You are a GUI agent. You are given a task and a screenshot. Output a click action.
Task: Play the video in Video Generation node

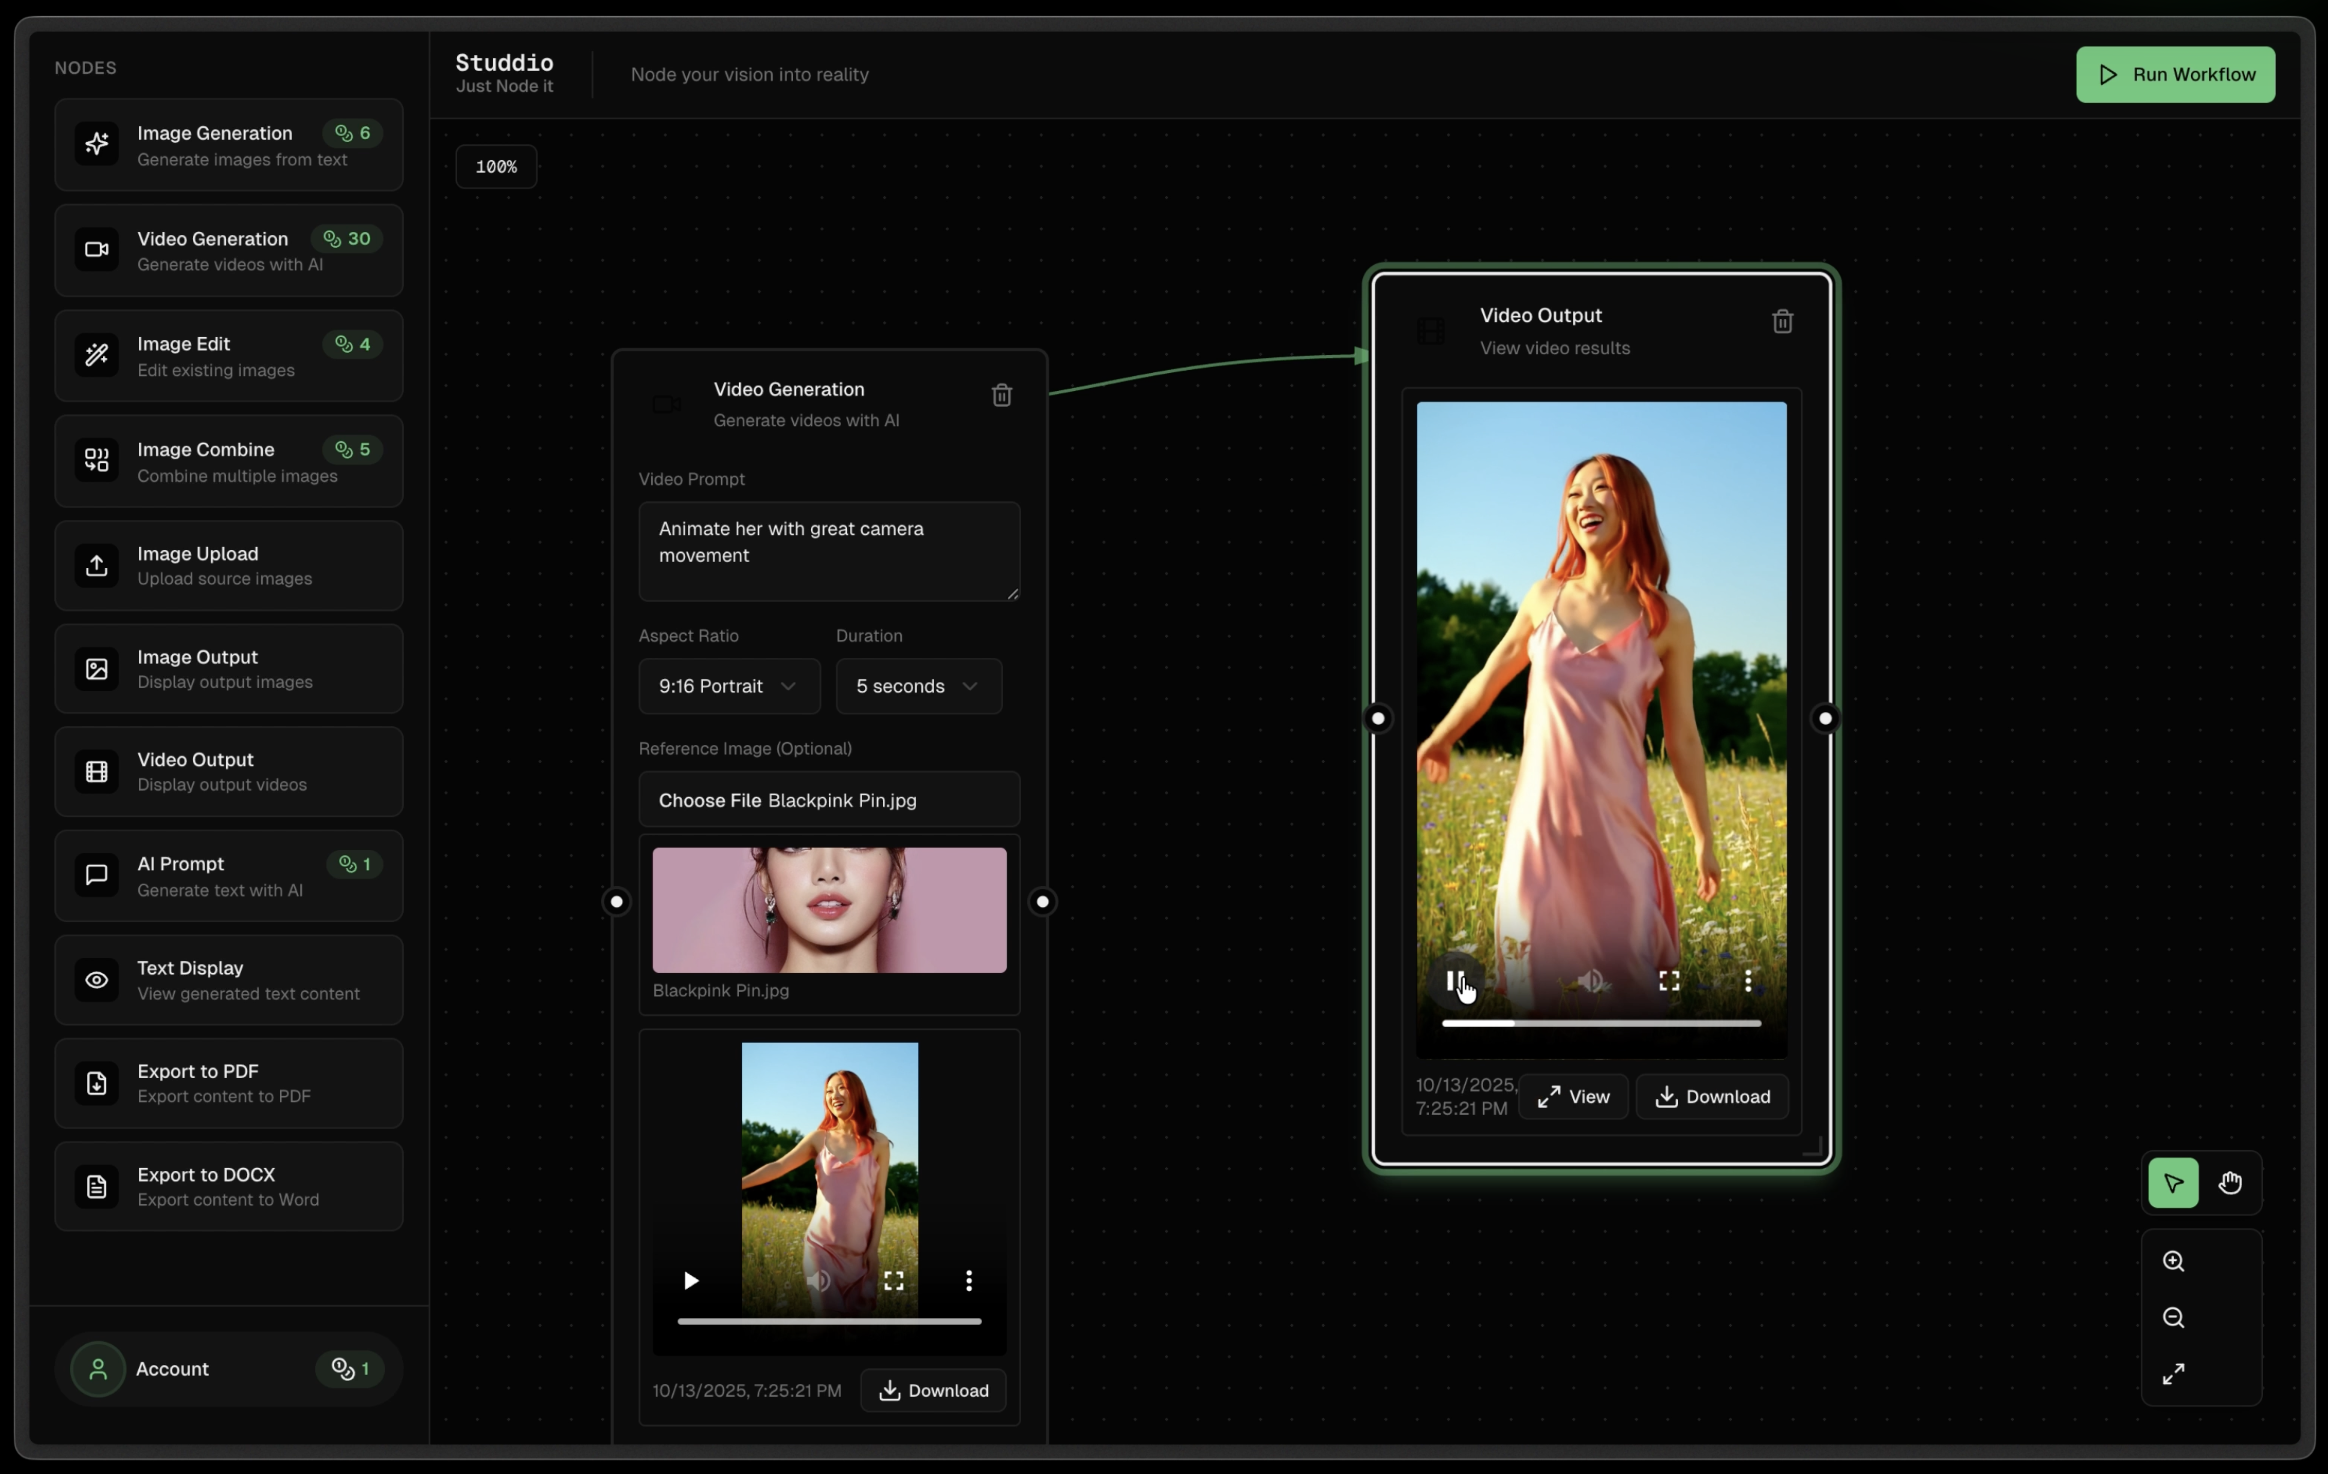click(690, 1281)
